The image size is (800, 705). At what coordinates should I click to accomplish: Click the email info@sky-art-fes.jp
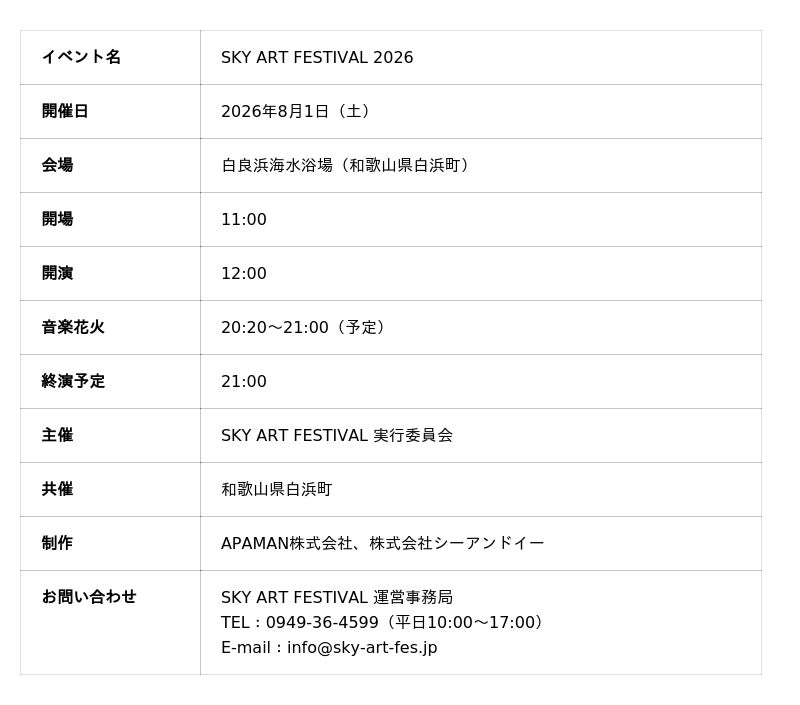point(362,648)
